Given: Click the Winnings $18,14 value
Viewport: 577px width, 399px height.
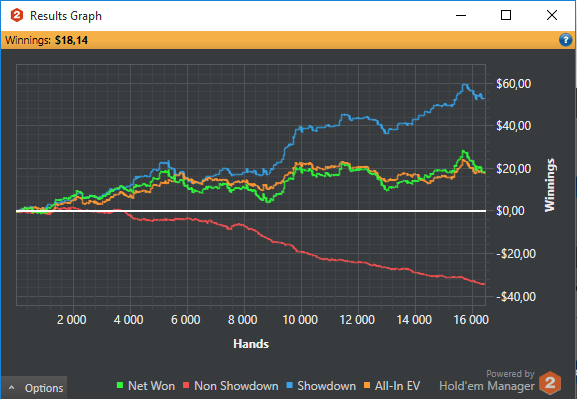Looking at the screenshot, I should click(71, 40).
